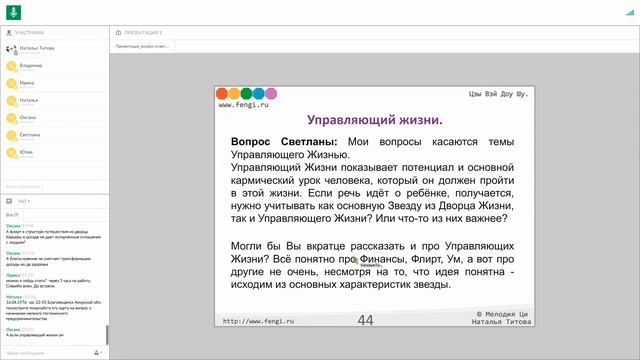
Task: Click Лариса's name in the chat
Action: point(13,275)
